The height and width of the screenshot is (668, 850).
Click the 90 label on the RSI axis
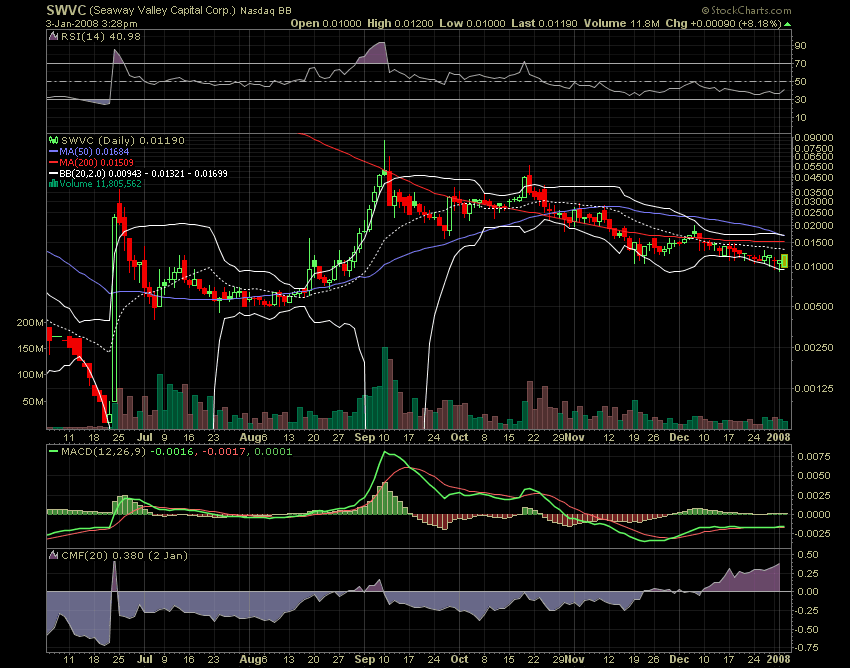point(800,46)
